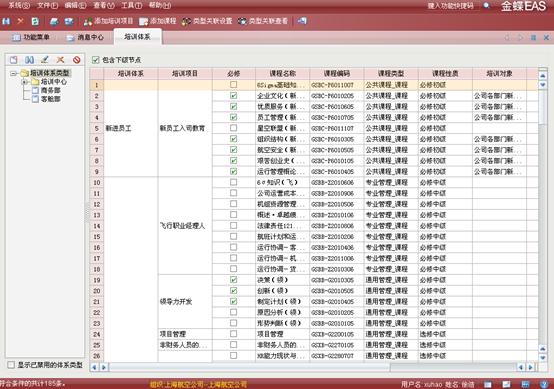Click the 课程名称 column header

(282, 73)
